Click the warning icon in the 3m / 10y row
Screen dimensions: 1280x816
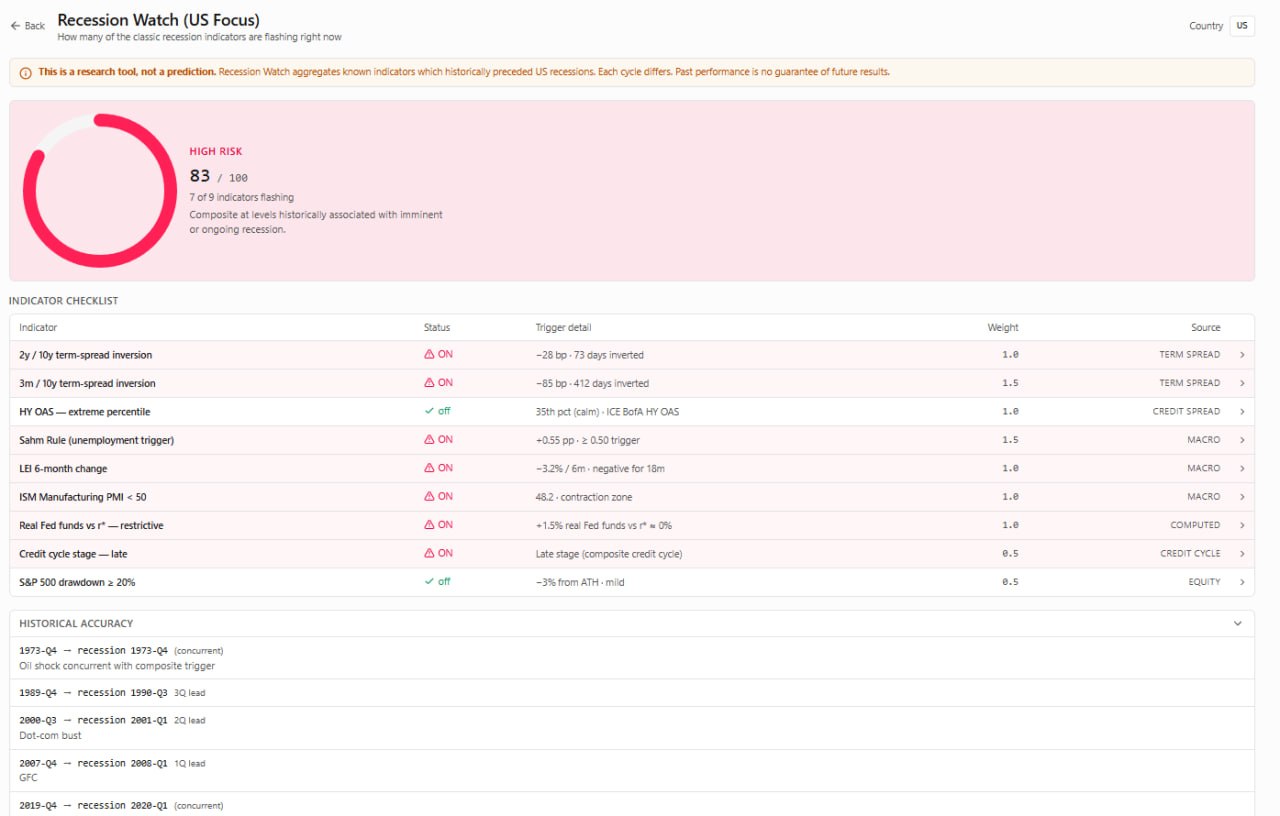(429, 383)
